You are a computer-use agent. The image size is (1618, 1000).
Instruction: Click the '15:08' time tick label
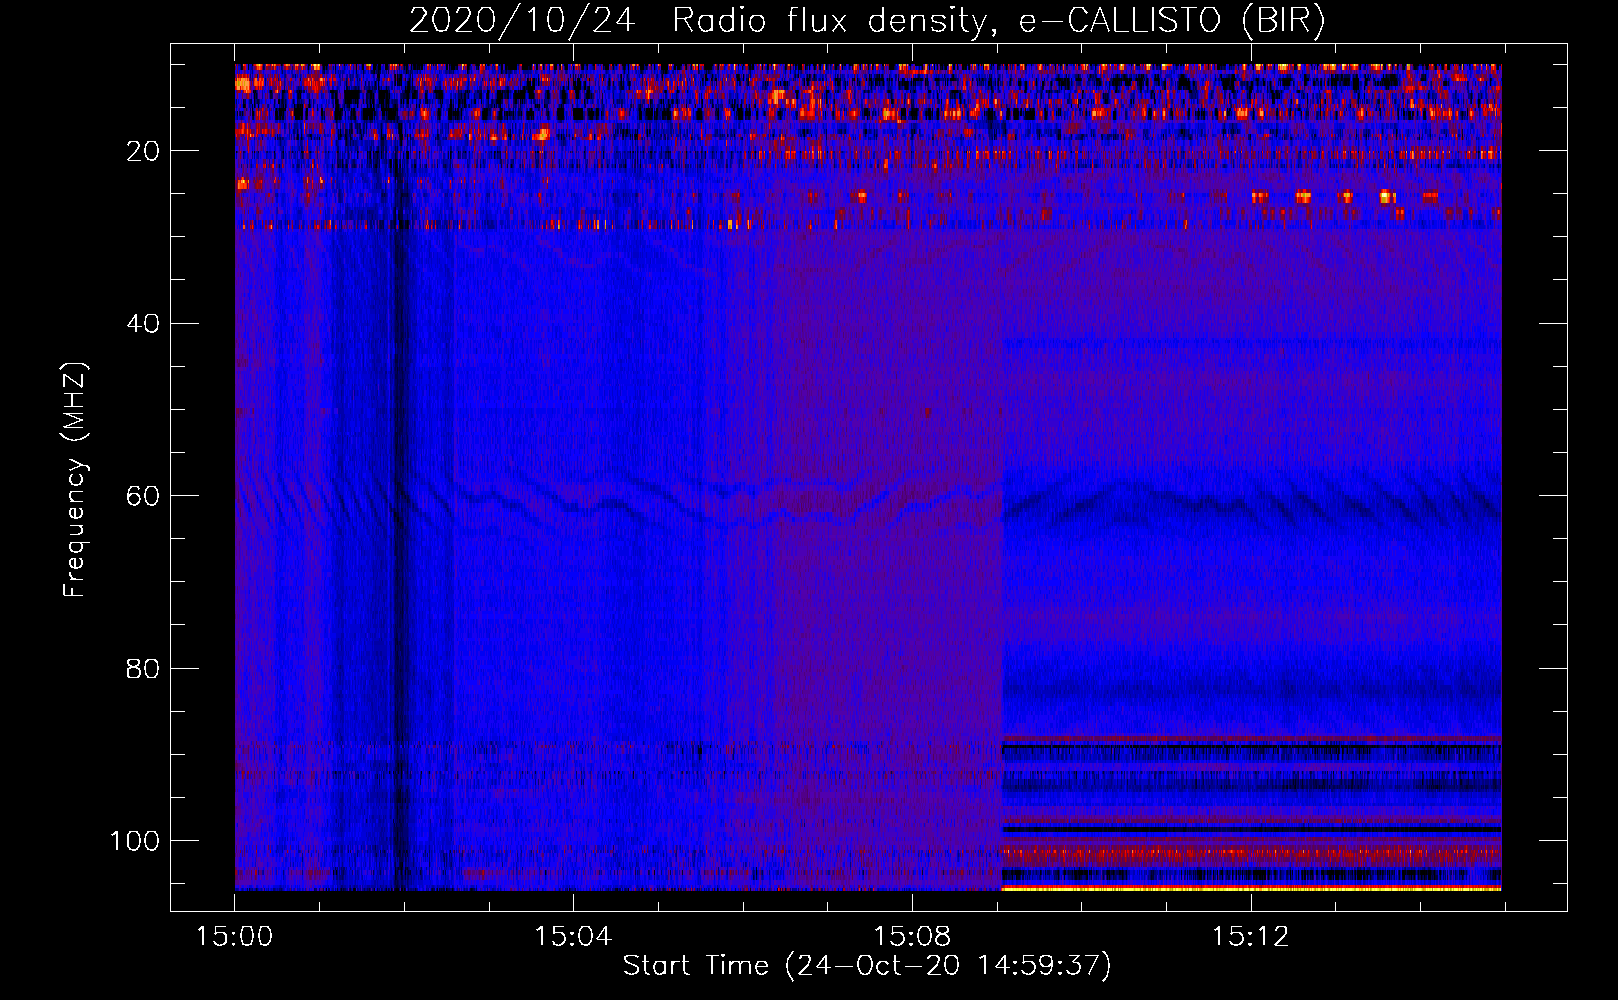click(x=912, y=937)
